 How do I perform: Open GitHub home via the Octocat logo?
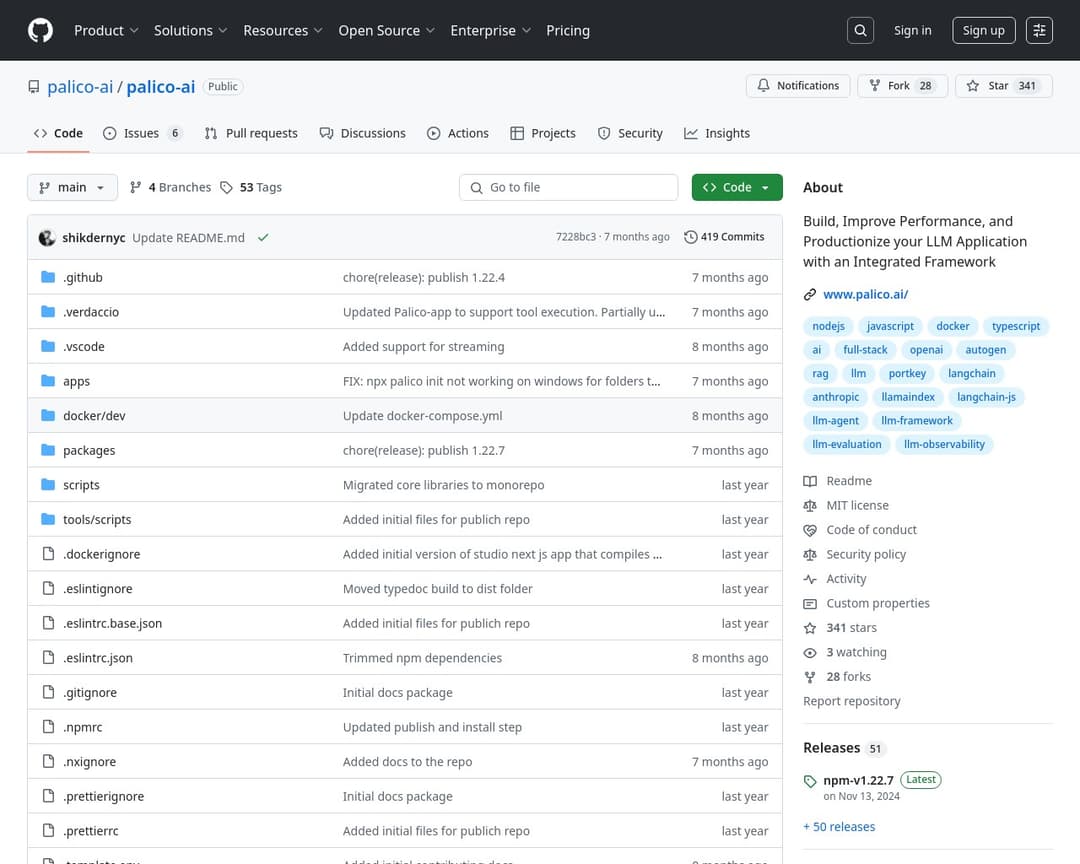pyautogui.click(x=40, y=30)
